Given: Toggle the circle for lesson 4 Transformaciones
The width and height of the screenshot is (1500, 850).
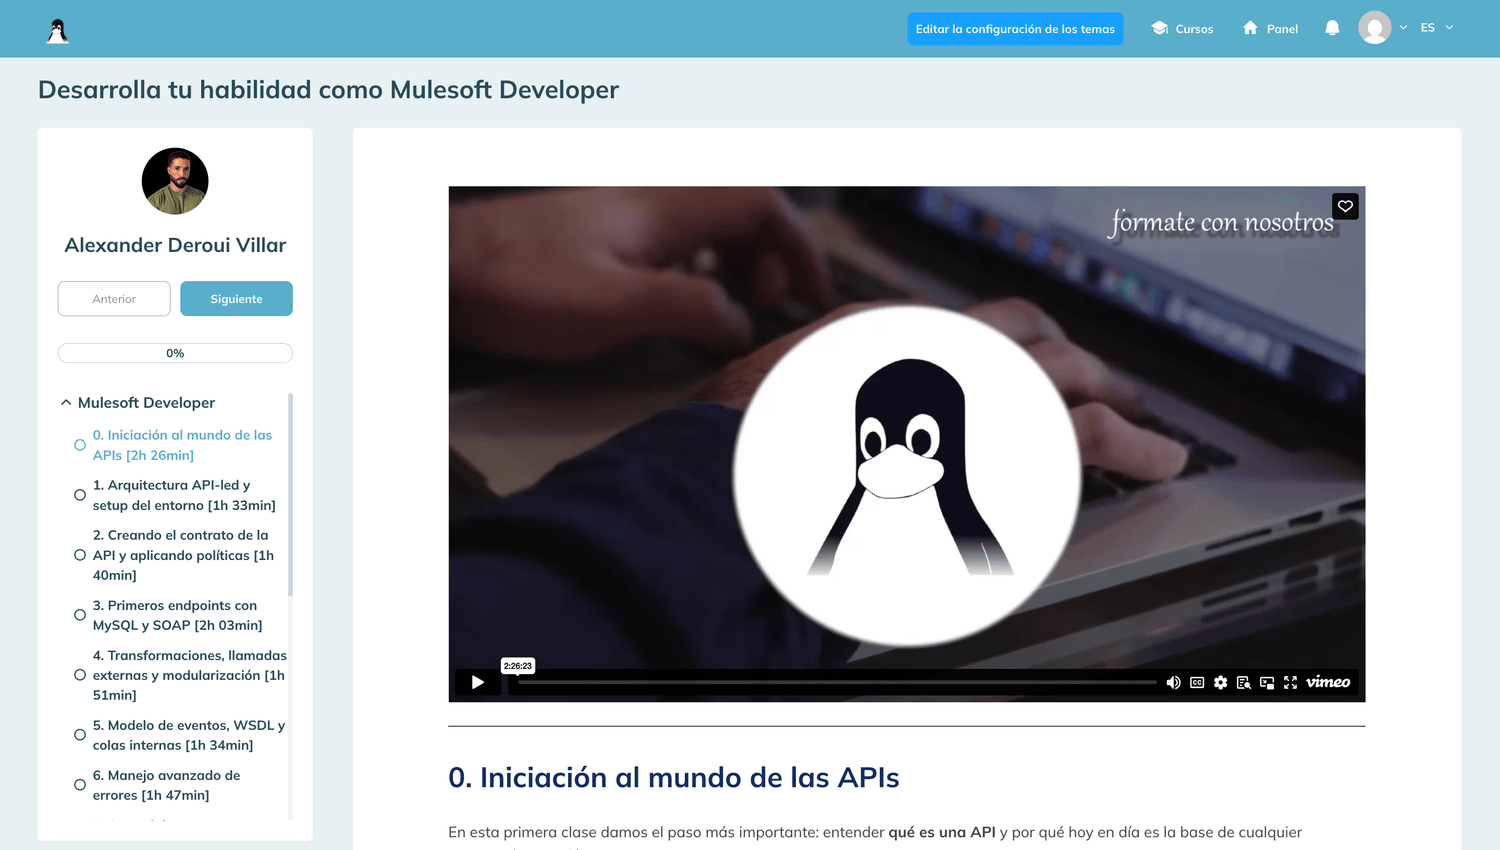Looking at the screenshot, I should click(80, 675).
